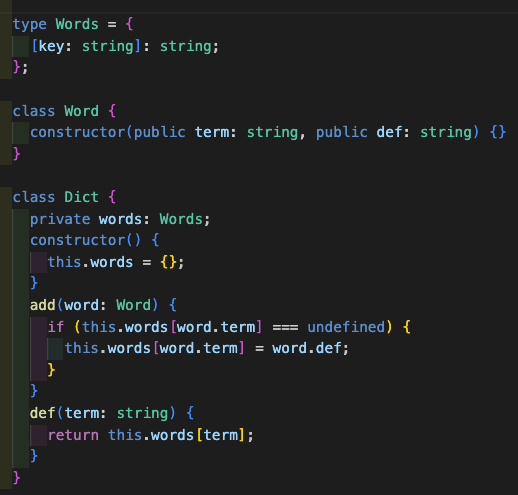Click the 'add(word: Word) {' method signature

pyautogui.click(x=103, y=305)
